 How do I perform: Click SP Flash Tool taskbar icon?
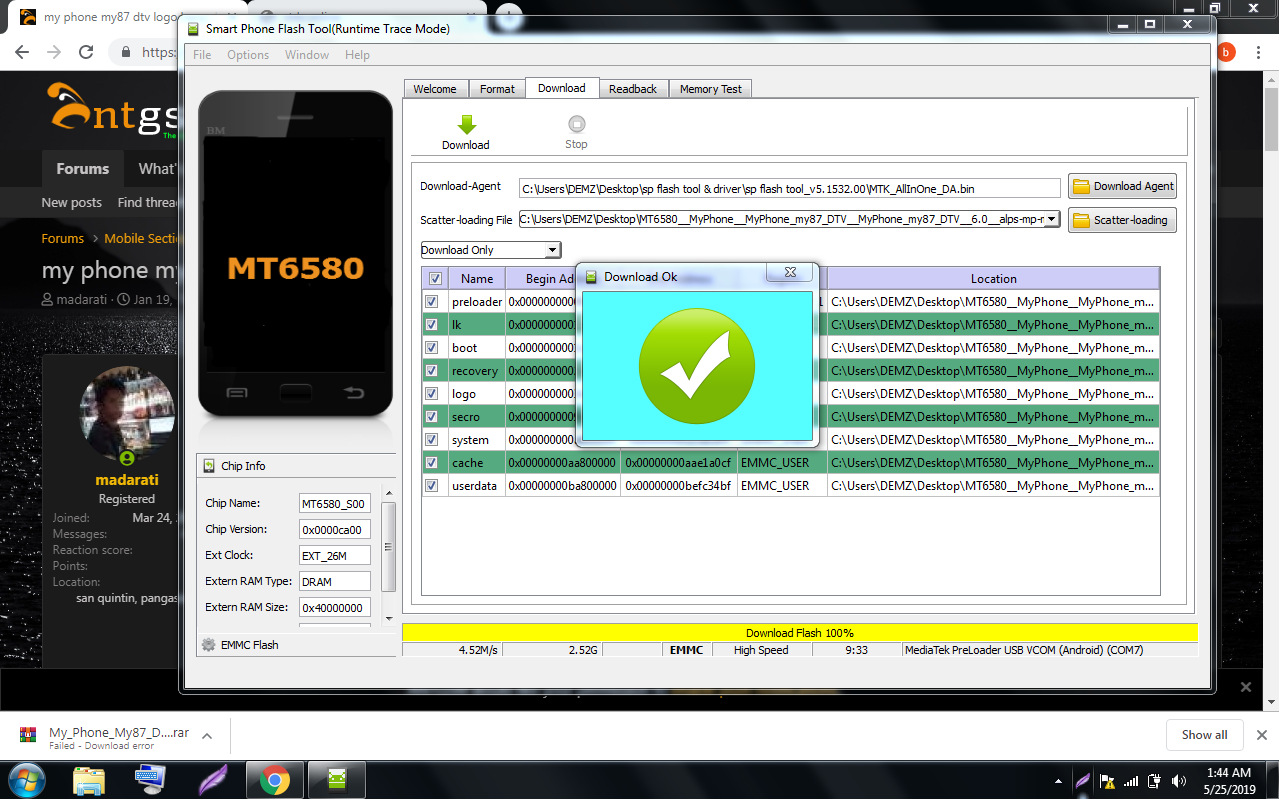[336, 779]
